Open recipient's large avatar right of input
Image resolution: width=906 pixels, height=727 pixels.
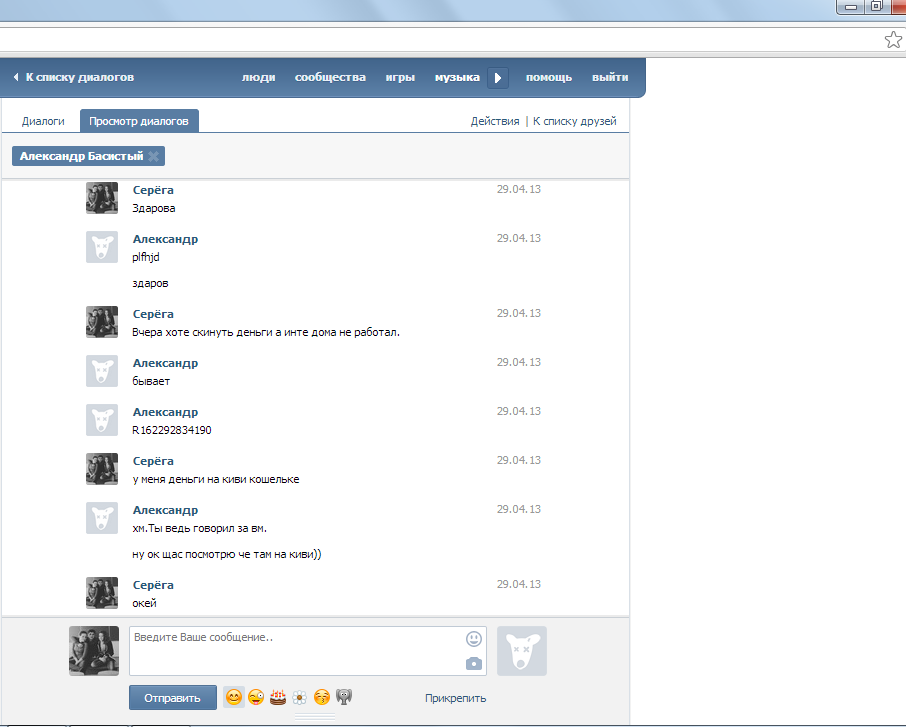(x=522, y=651)
